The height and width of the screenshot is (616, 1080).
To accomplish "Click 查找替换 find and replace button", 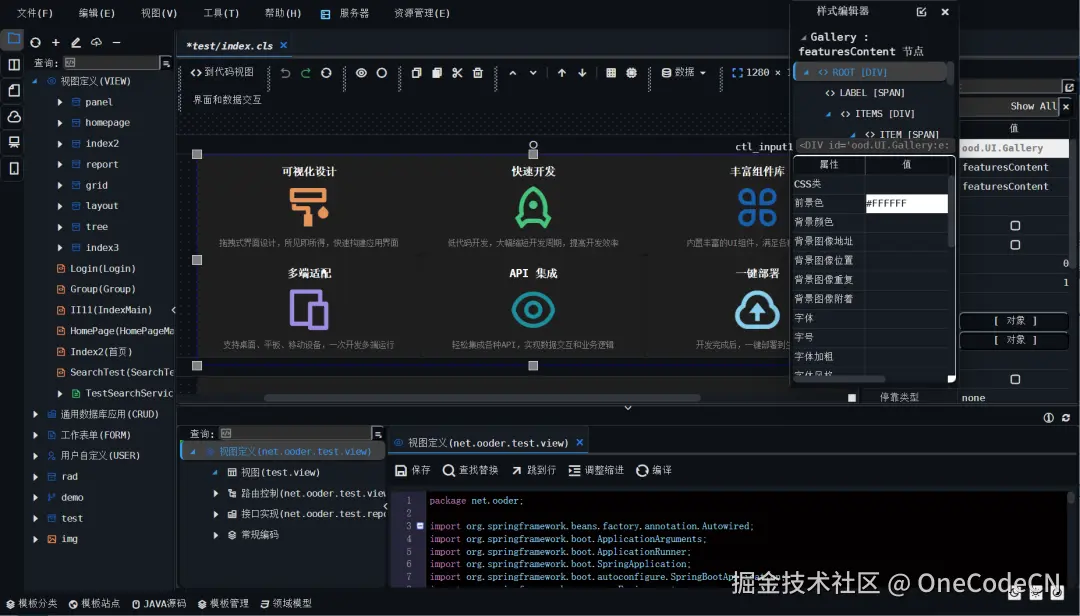I will pos(470,470).
